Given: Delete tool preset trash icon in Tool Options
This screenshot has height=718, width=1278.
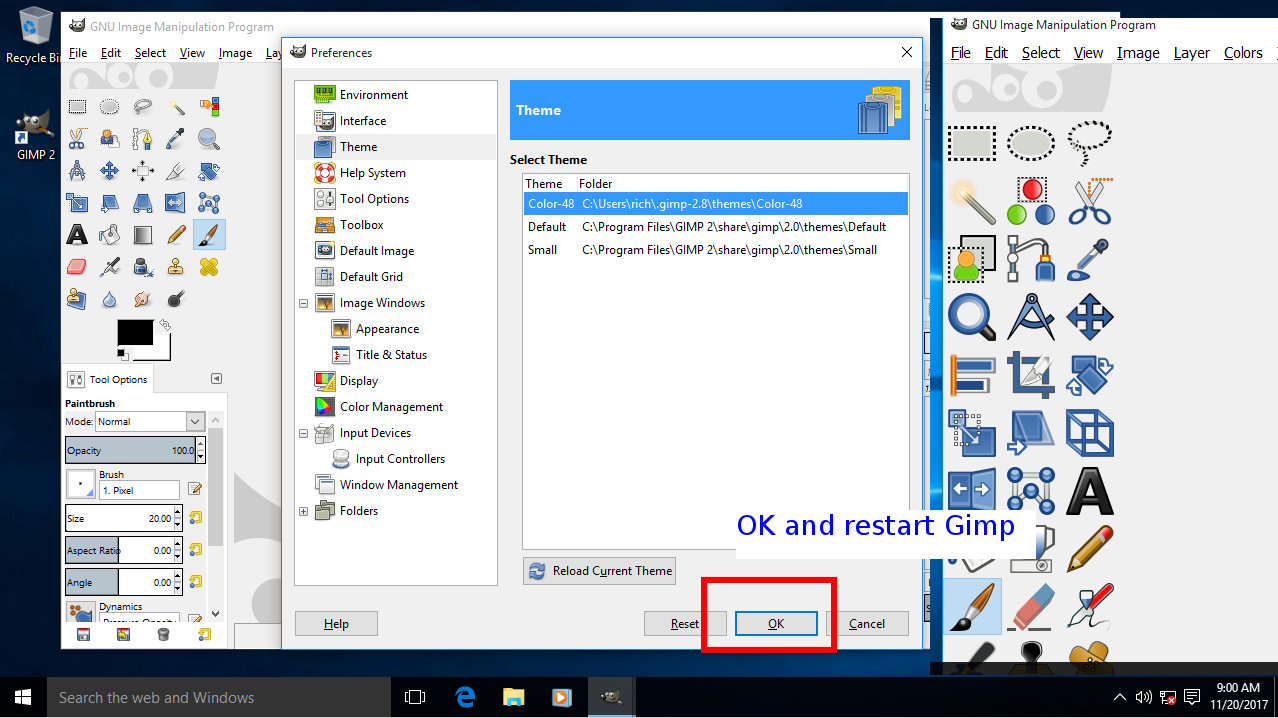Looking at the screenshot, I should click(x=164, y=634).
